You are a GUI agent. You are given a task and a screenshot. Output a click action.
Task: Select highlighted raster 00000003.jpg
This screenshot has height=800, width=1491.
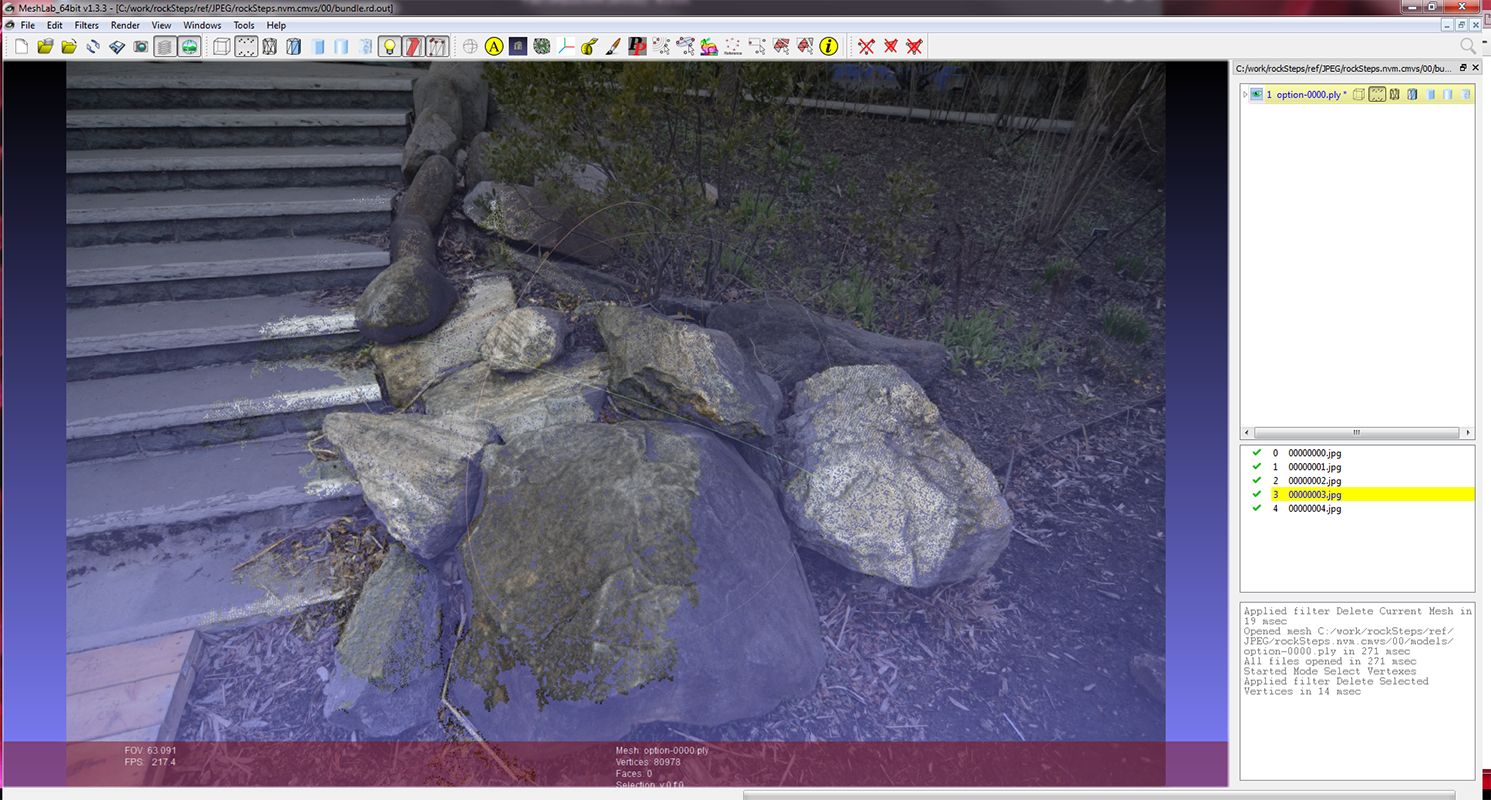pyautogui.click(x=1314, y=494)
